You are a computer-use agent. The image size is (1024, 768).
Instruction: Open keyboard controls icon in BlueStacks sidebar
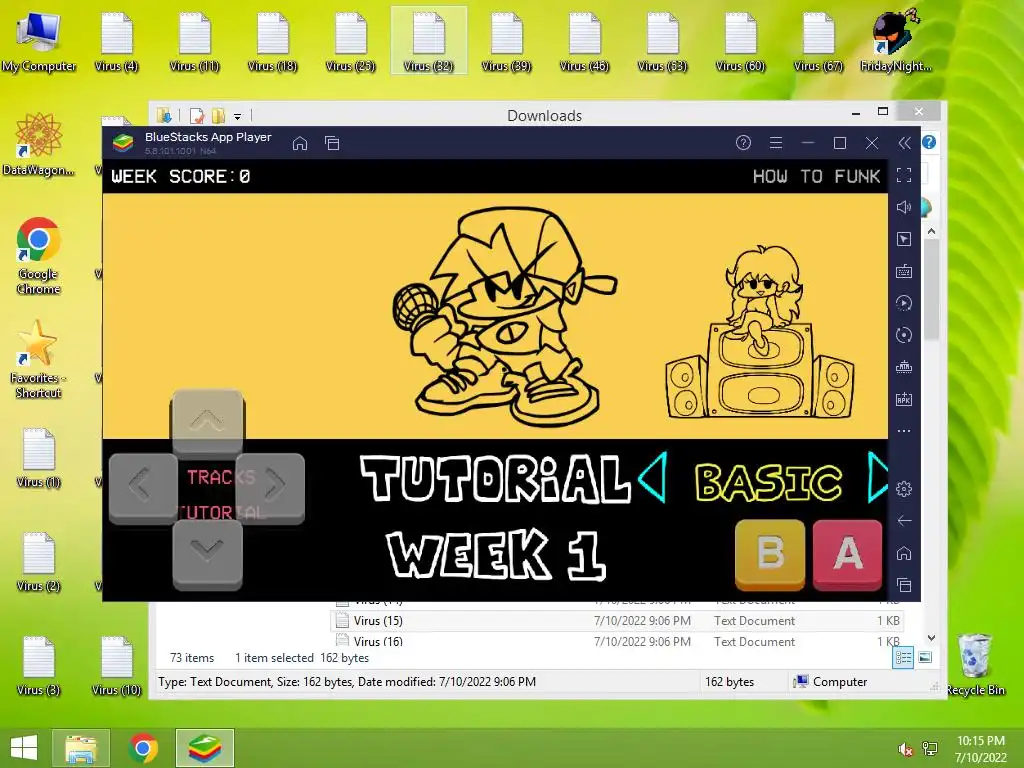[x=904, y=272]
